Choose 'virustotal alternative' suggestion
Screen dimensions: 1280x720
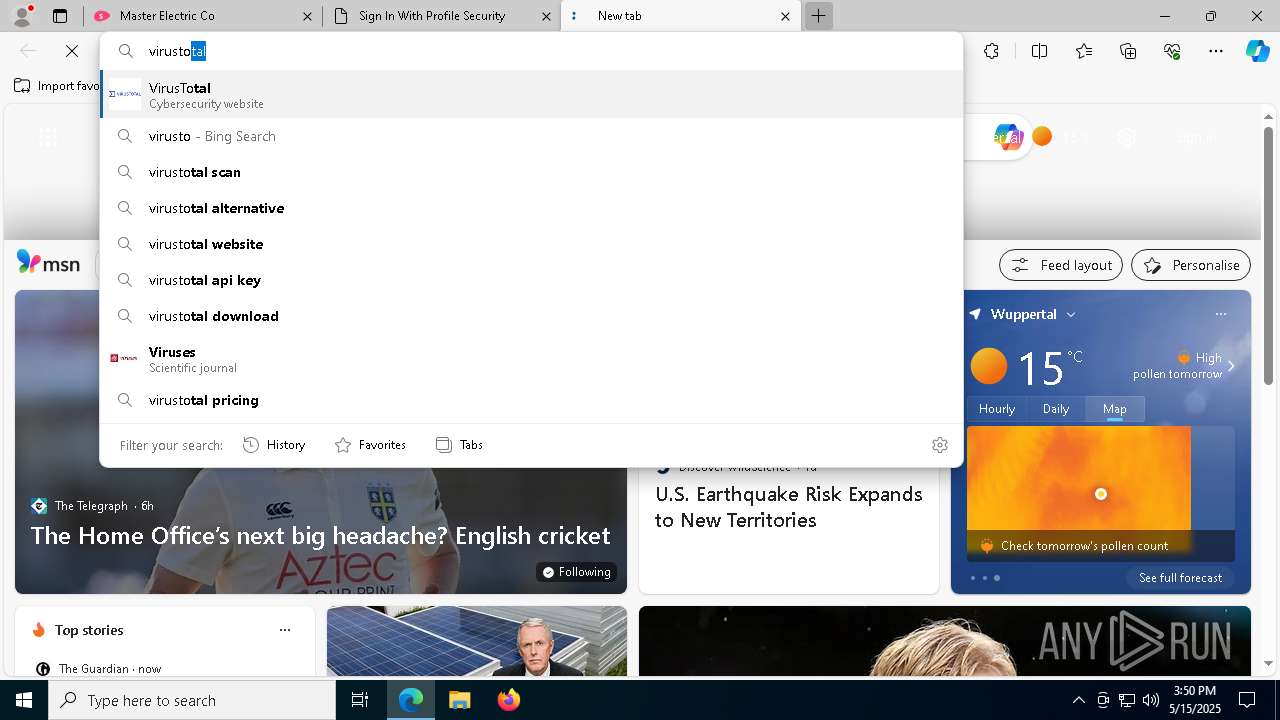[531, 208]
